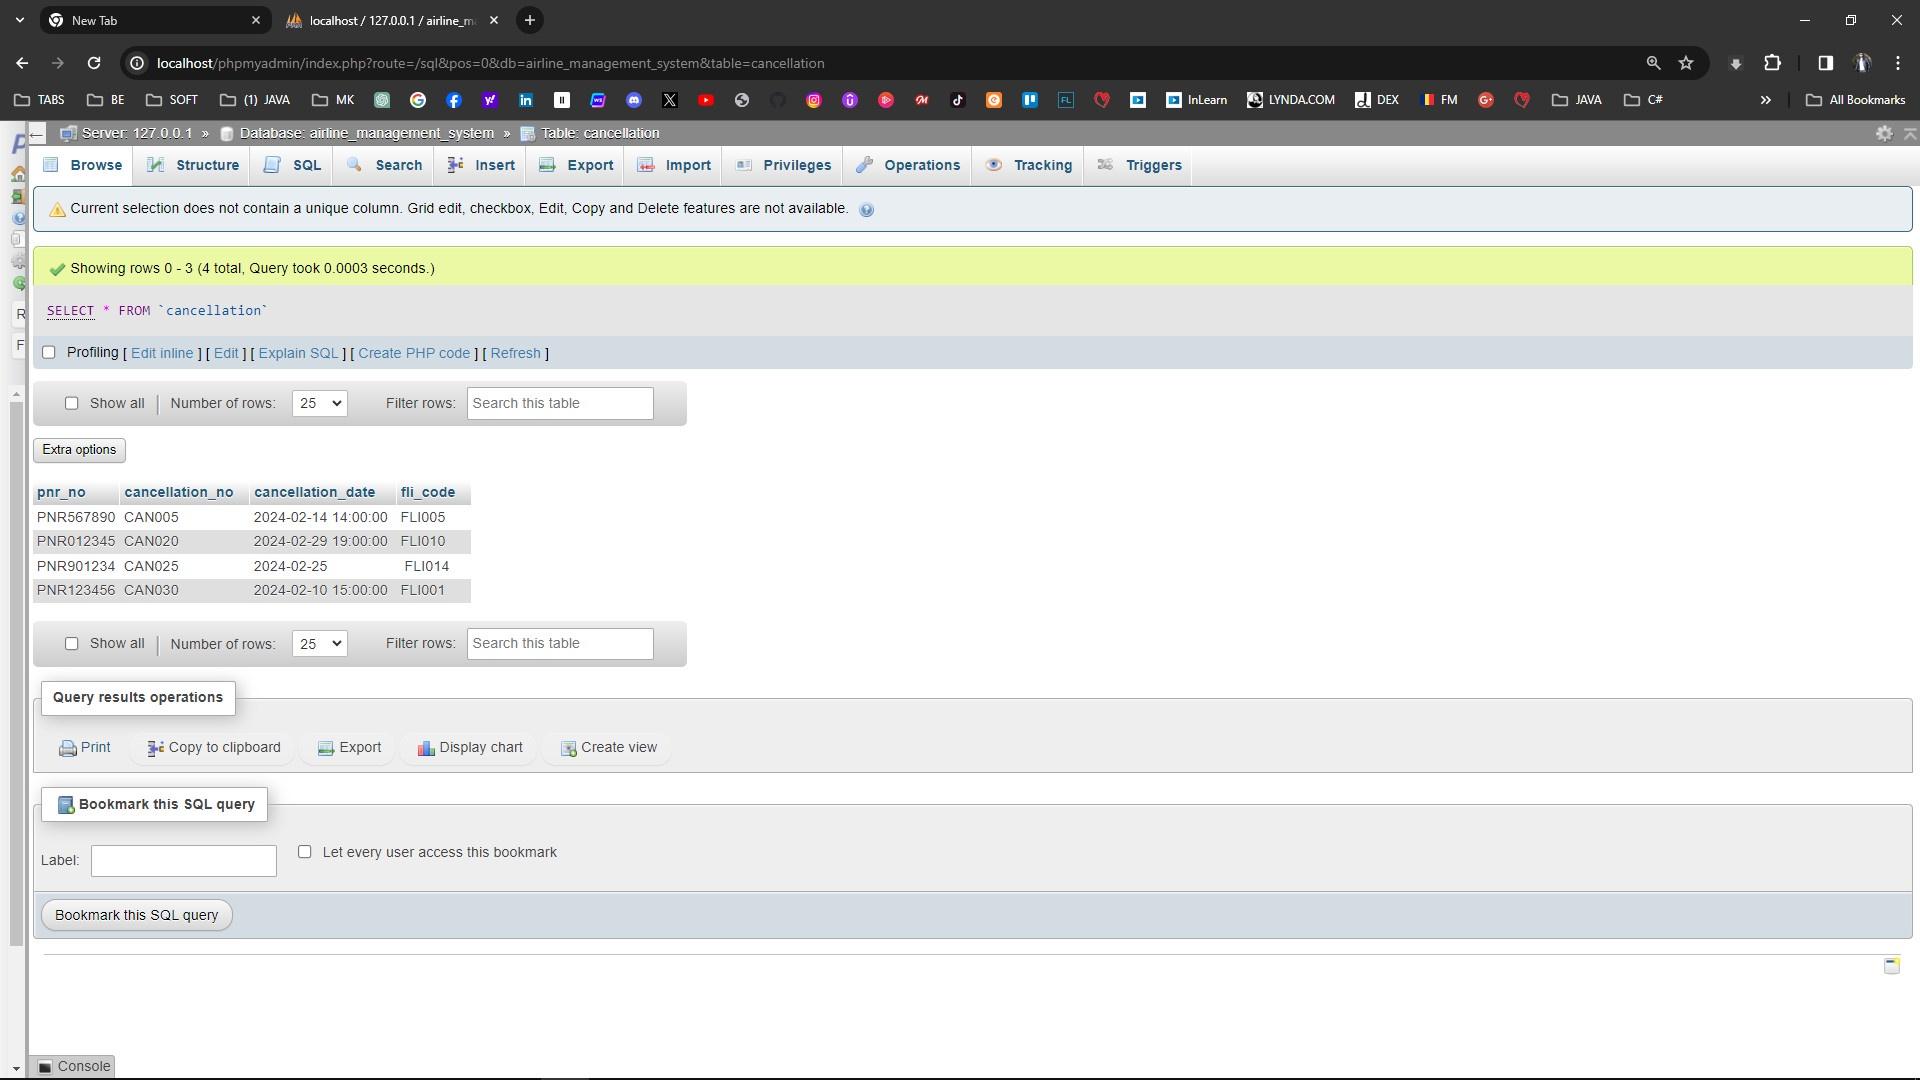Open the Console panel at bottom
This screenshot has height=1080, width=1920.
click(72, 1066)
